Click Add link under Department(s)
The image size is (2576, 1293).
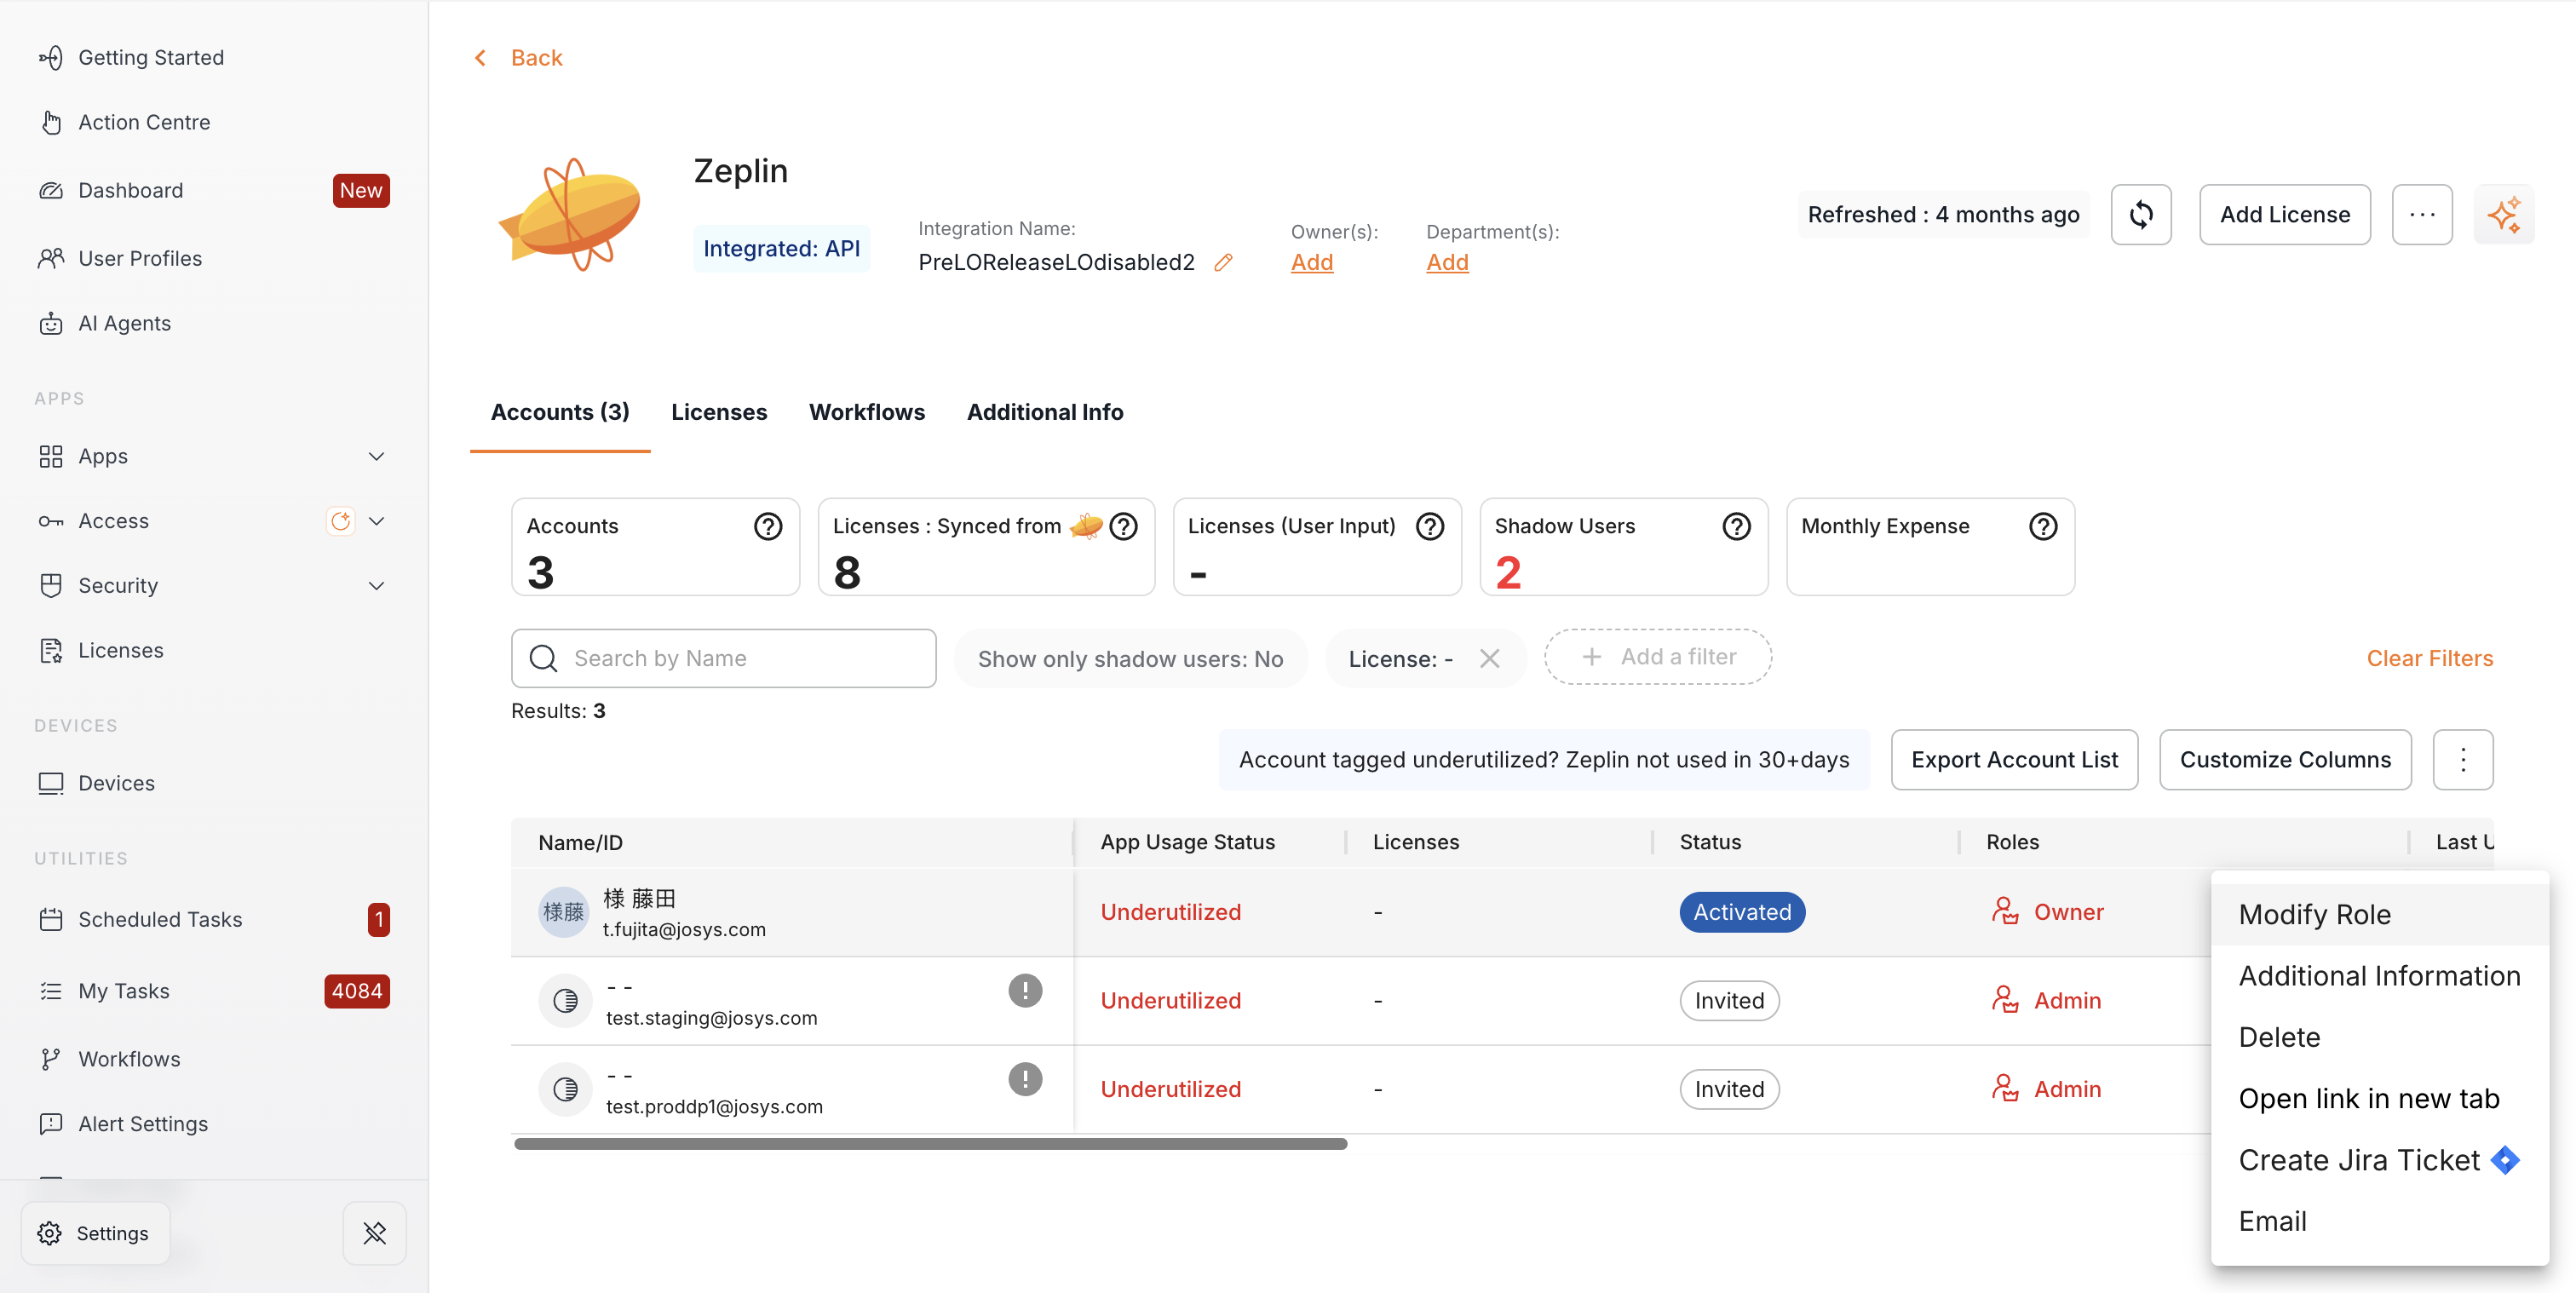(1447, 262)
